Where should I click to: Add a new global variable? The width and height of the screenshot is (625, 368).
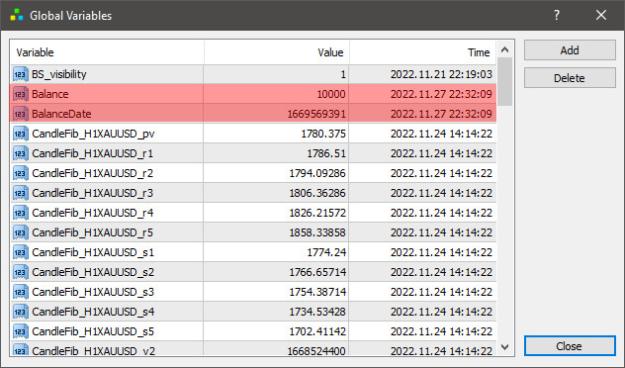coord(570,50)
